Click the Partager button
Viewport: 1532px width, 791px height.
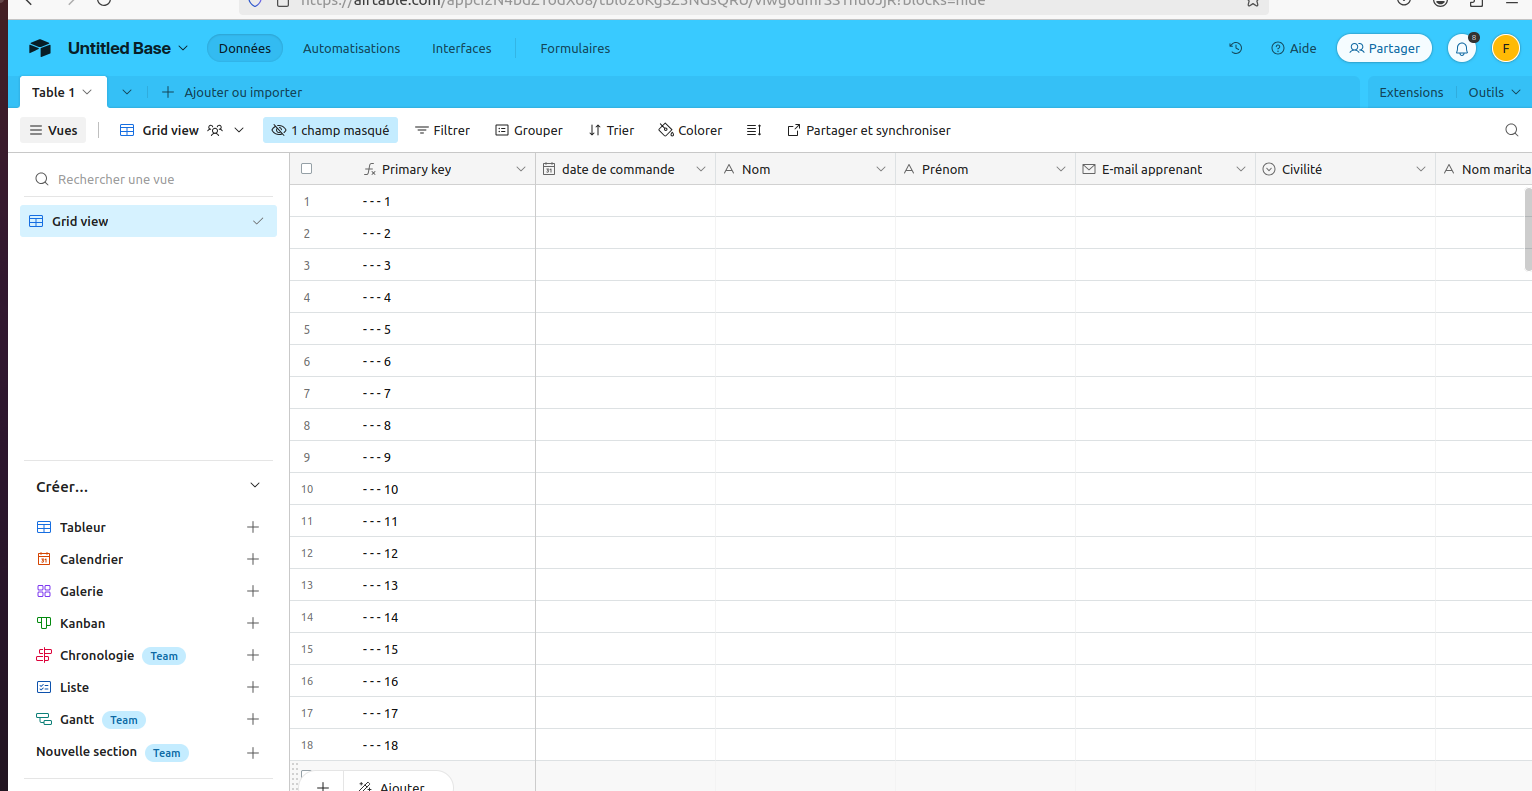coord(1385,48)
